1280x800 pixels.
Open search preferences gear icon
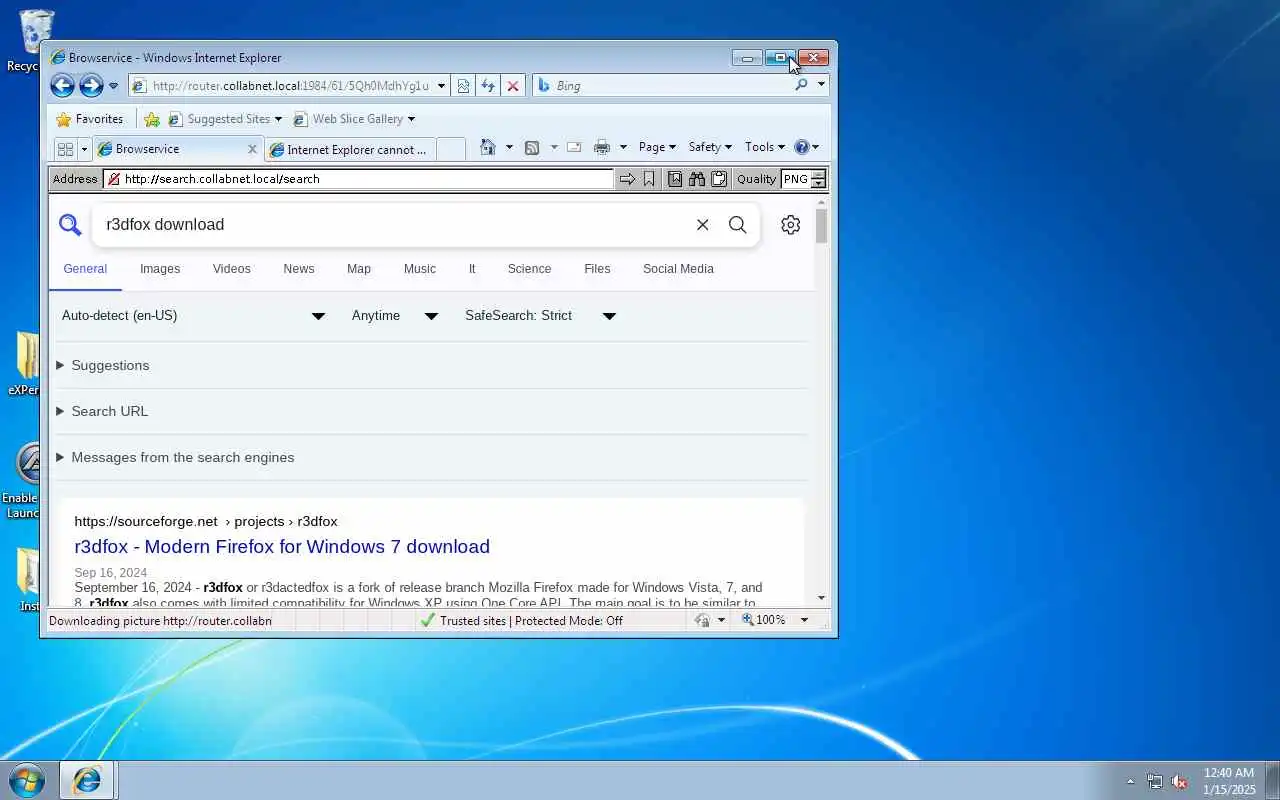click(791, 225)
